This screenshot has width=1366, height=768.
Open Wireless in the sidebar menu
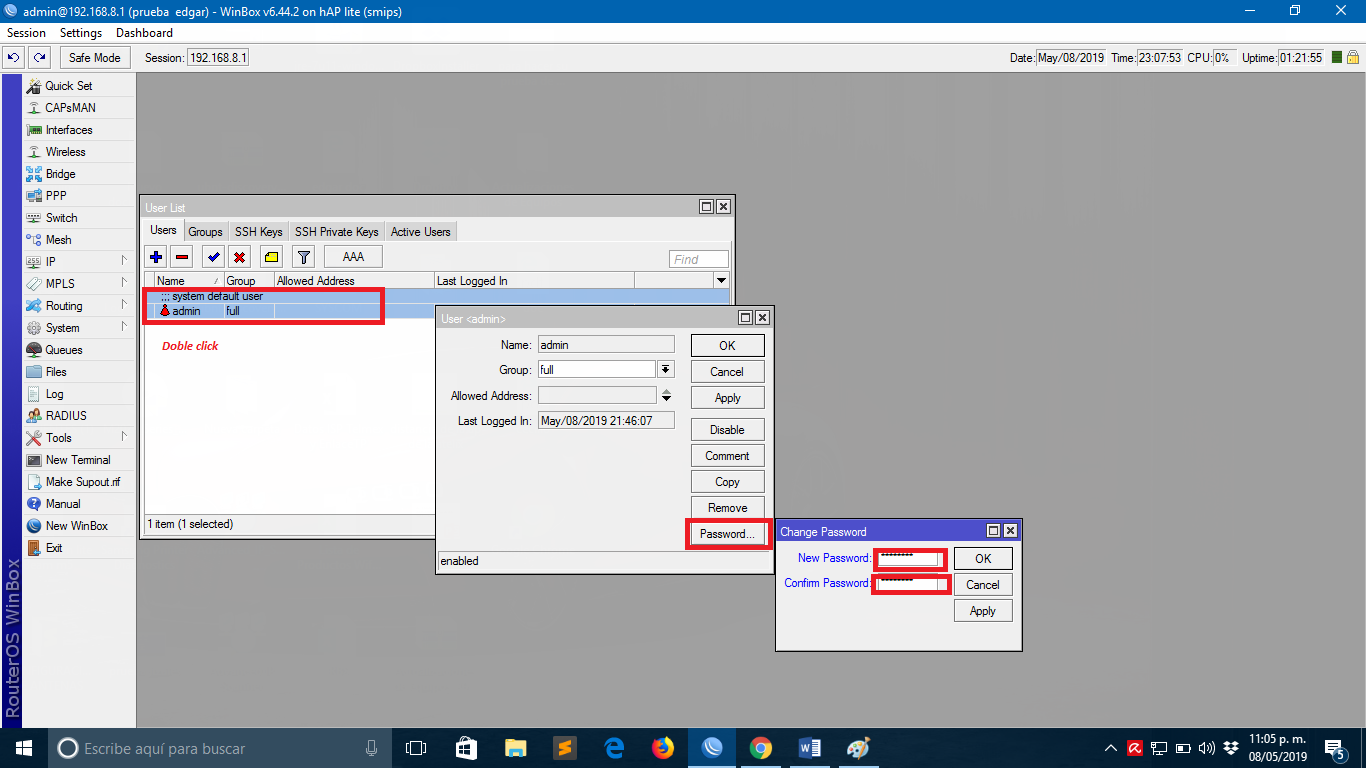(65, 152)
